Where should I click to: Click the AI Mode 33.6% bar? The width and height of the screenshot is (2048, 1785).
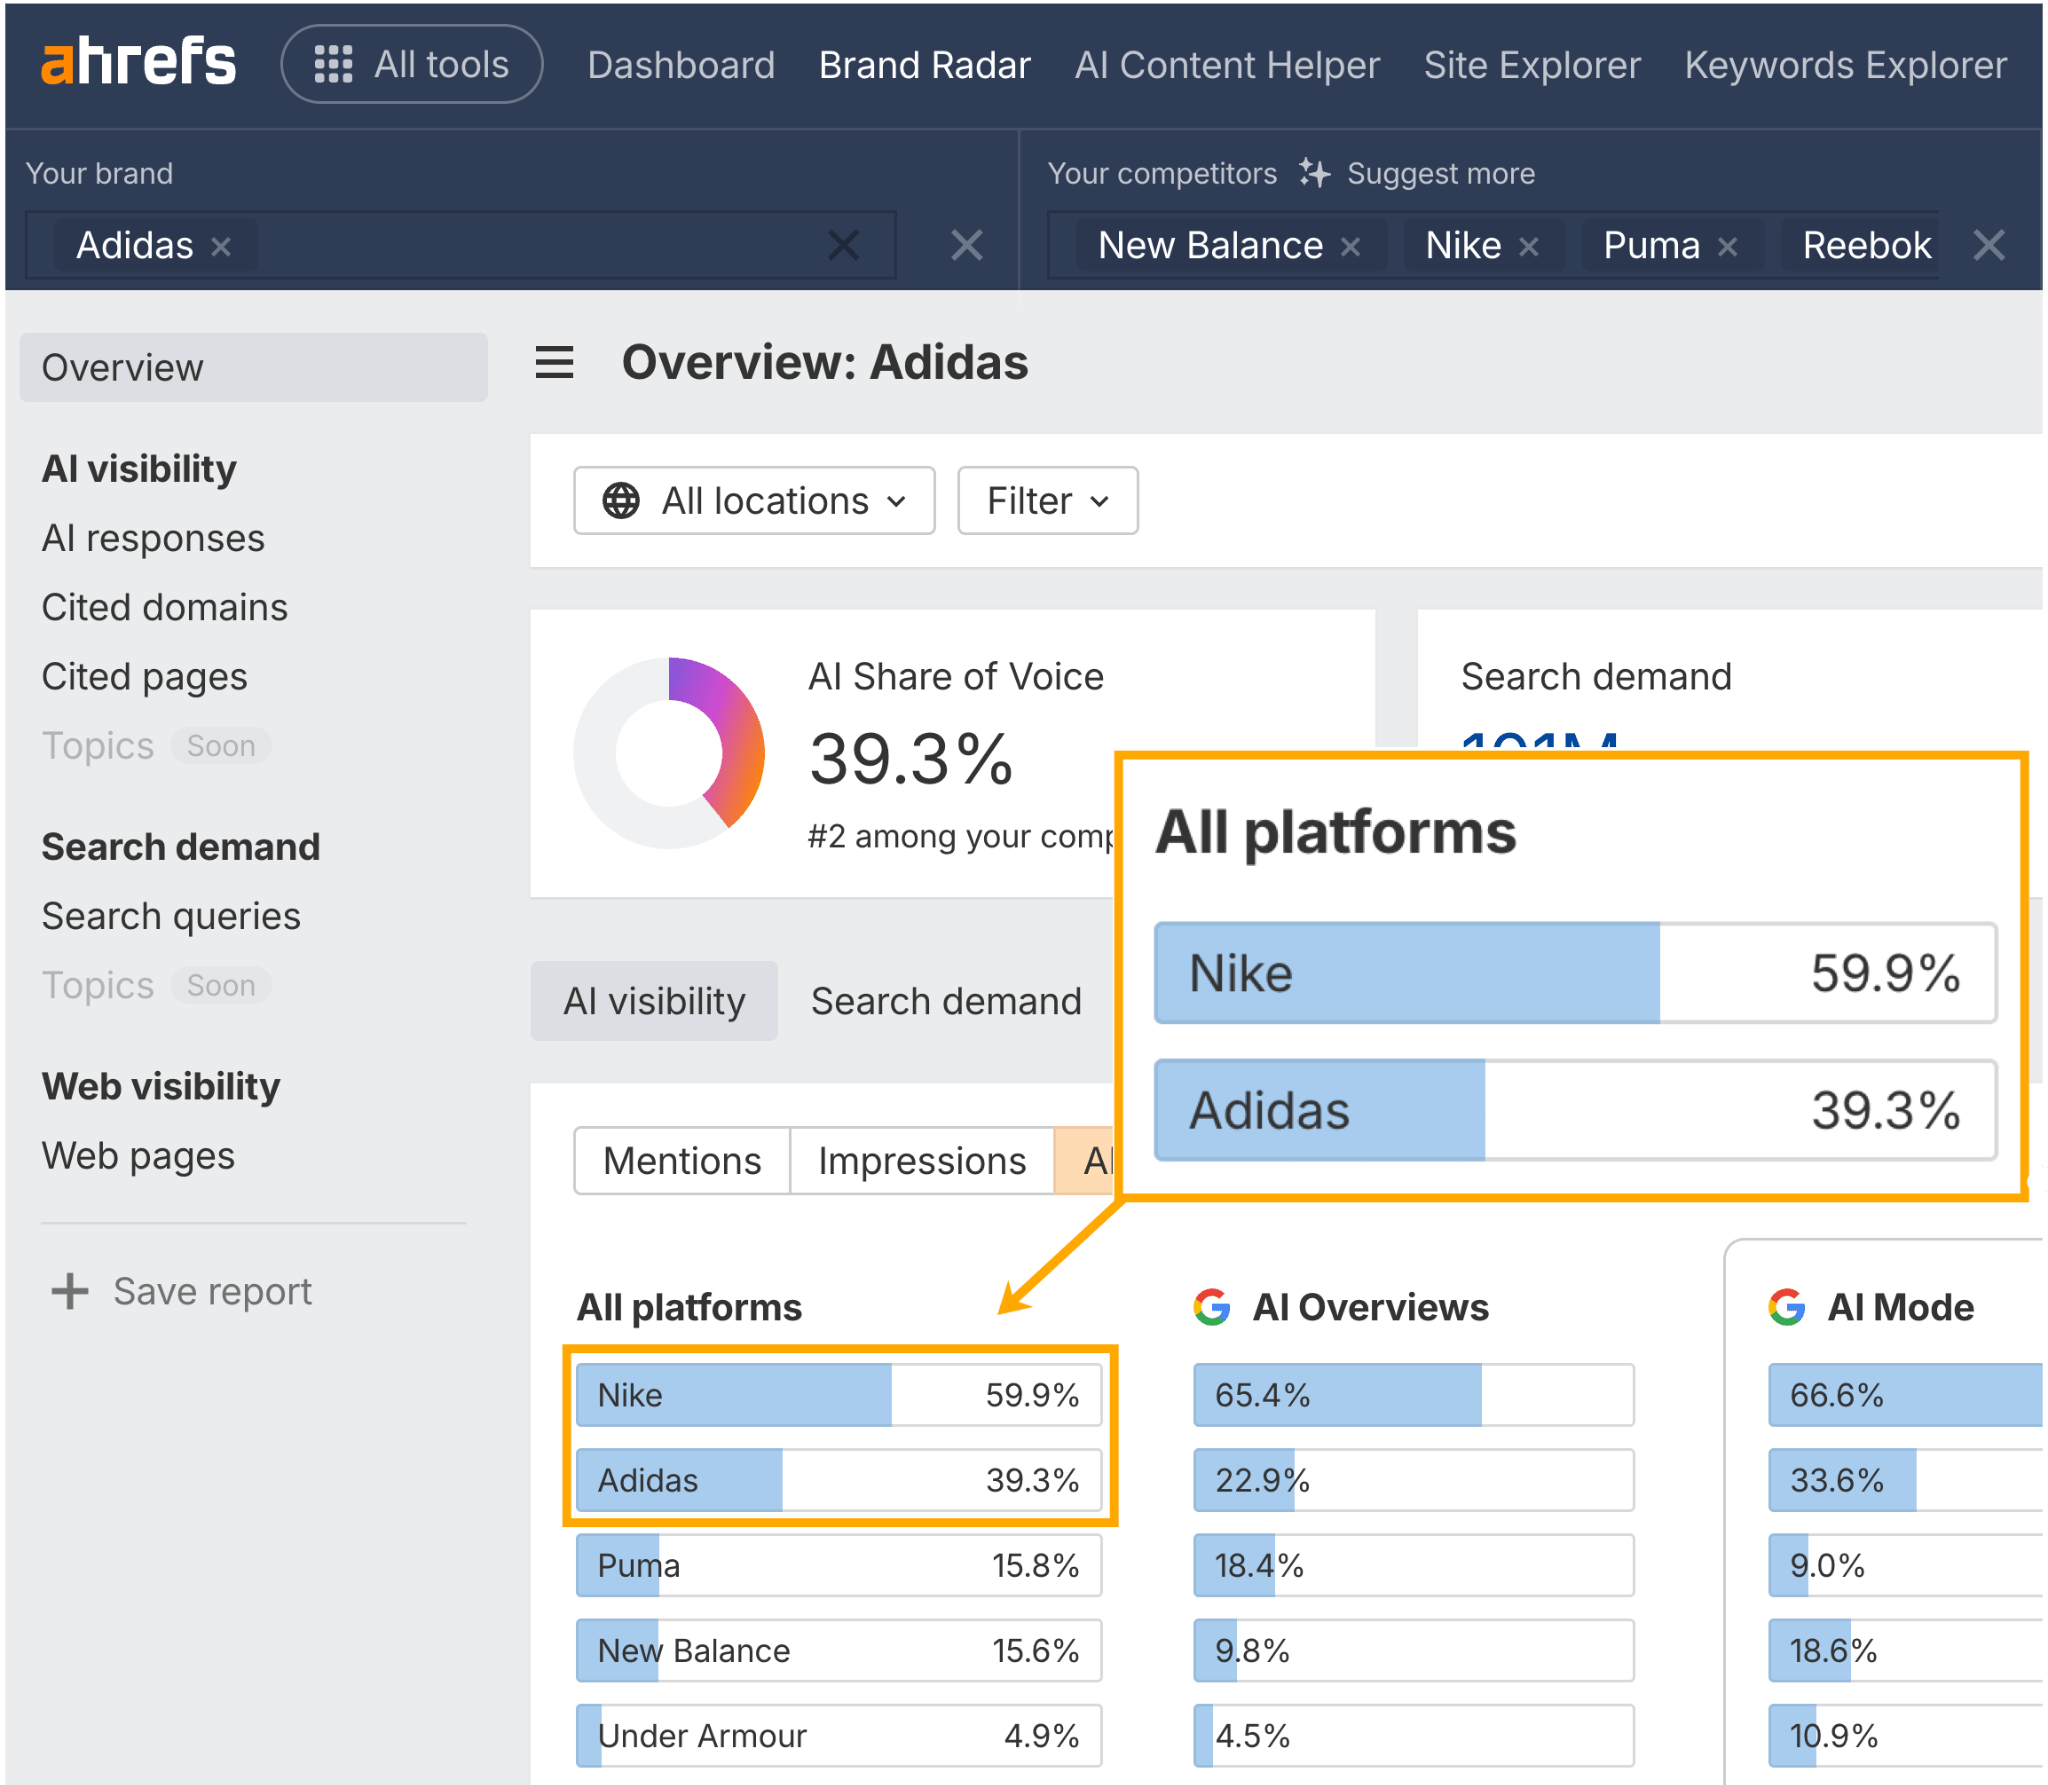[1906, 1480]
